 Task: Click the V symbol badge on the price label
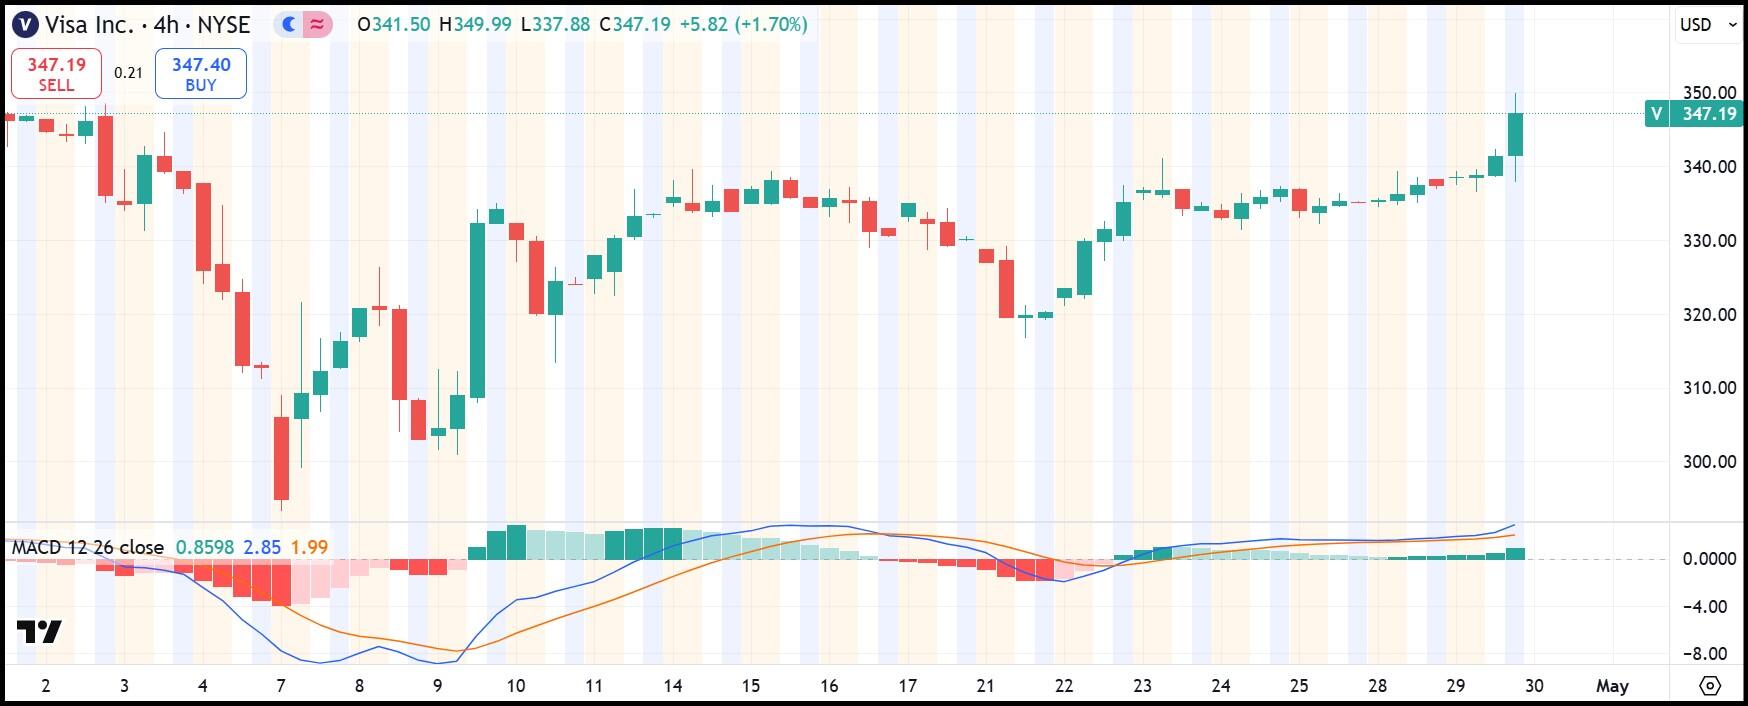click(1657, 114)
